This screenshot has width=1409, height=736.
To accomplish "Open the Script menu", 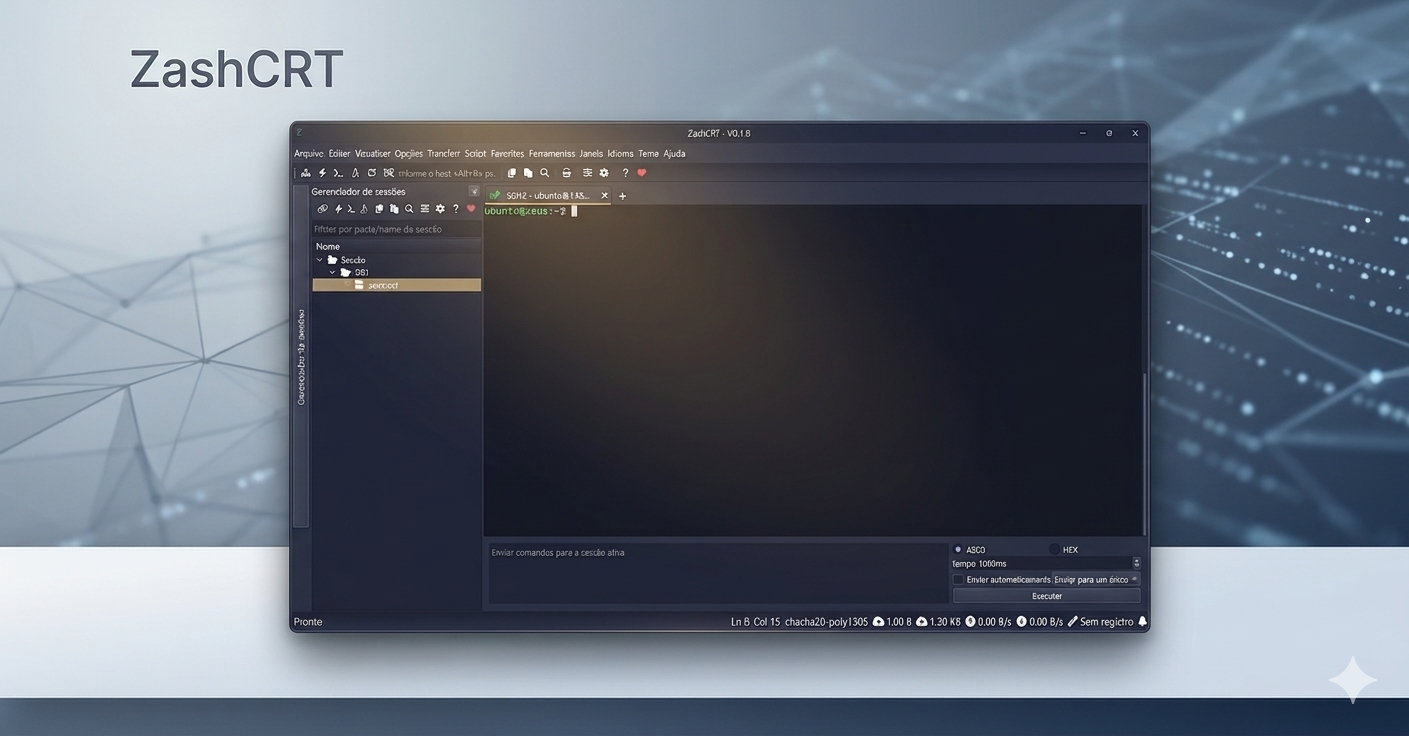I will (475, 154).
